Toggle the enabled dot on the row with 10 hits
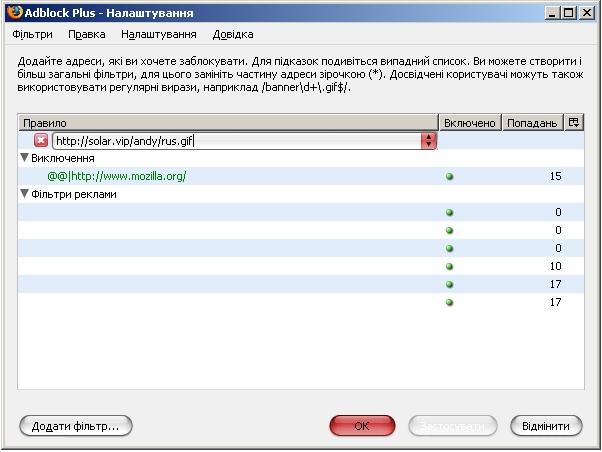The height and width of the screenshot is (452, 602). point(450,266)
